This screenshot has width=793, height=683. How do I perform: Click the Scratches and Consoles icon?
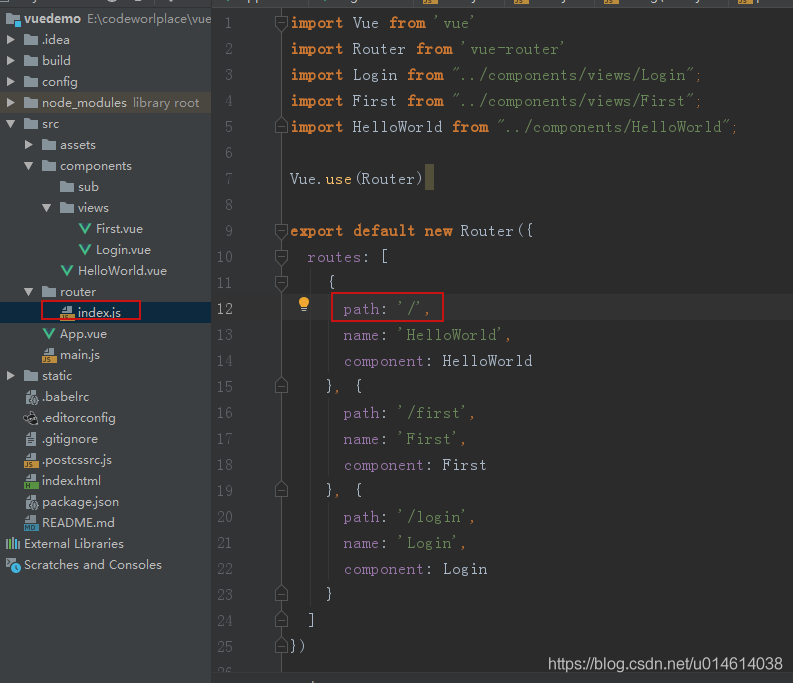pyautogui.click(x=13, y=565)
